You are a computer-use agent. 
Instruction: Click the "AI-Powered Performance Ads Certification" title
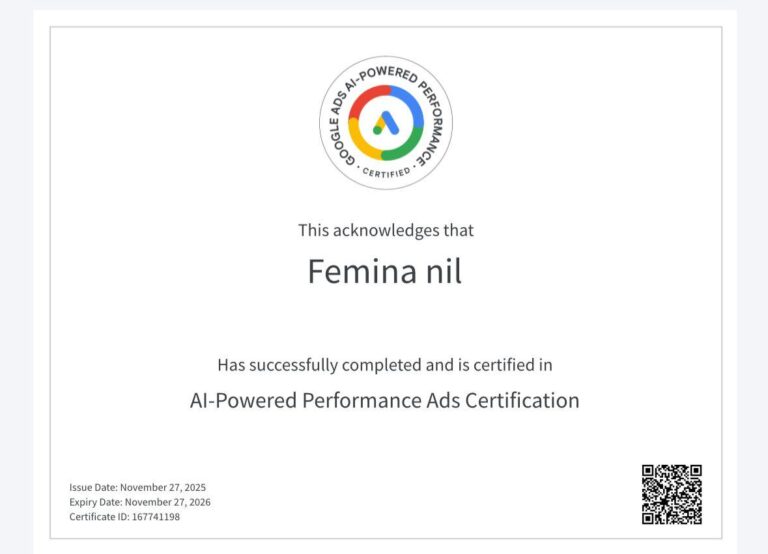385,401
